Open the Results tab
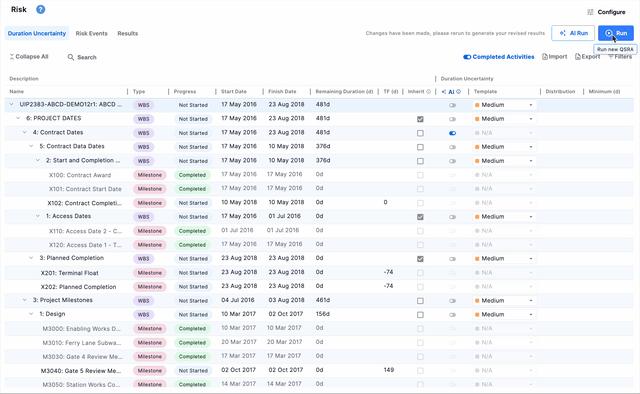 128,33
